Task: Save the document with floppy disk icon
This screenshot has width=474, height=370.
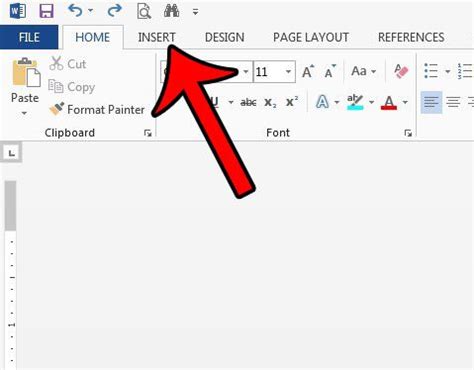Action: click(x=46, y=11)
